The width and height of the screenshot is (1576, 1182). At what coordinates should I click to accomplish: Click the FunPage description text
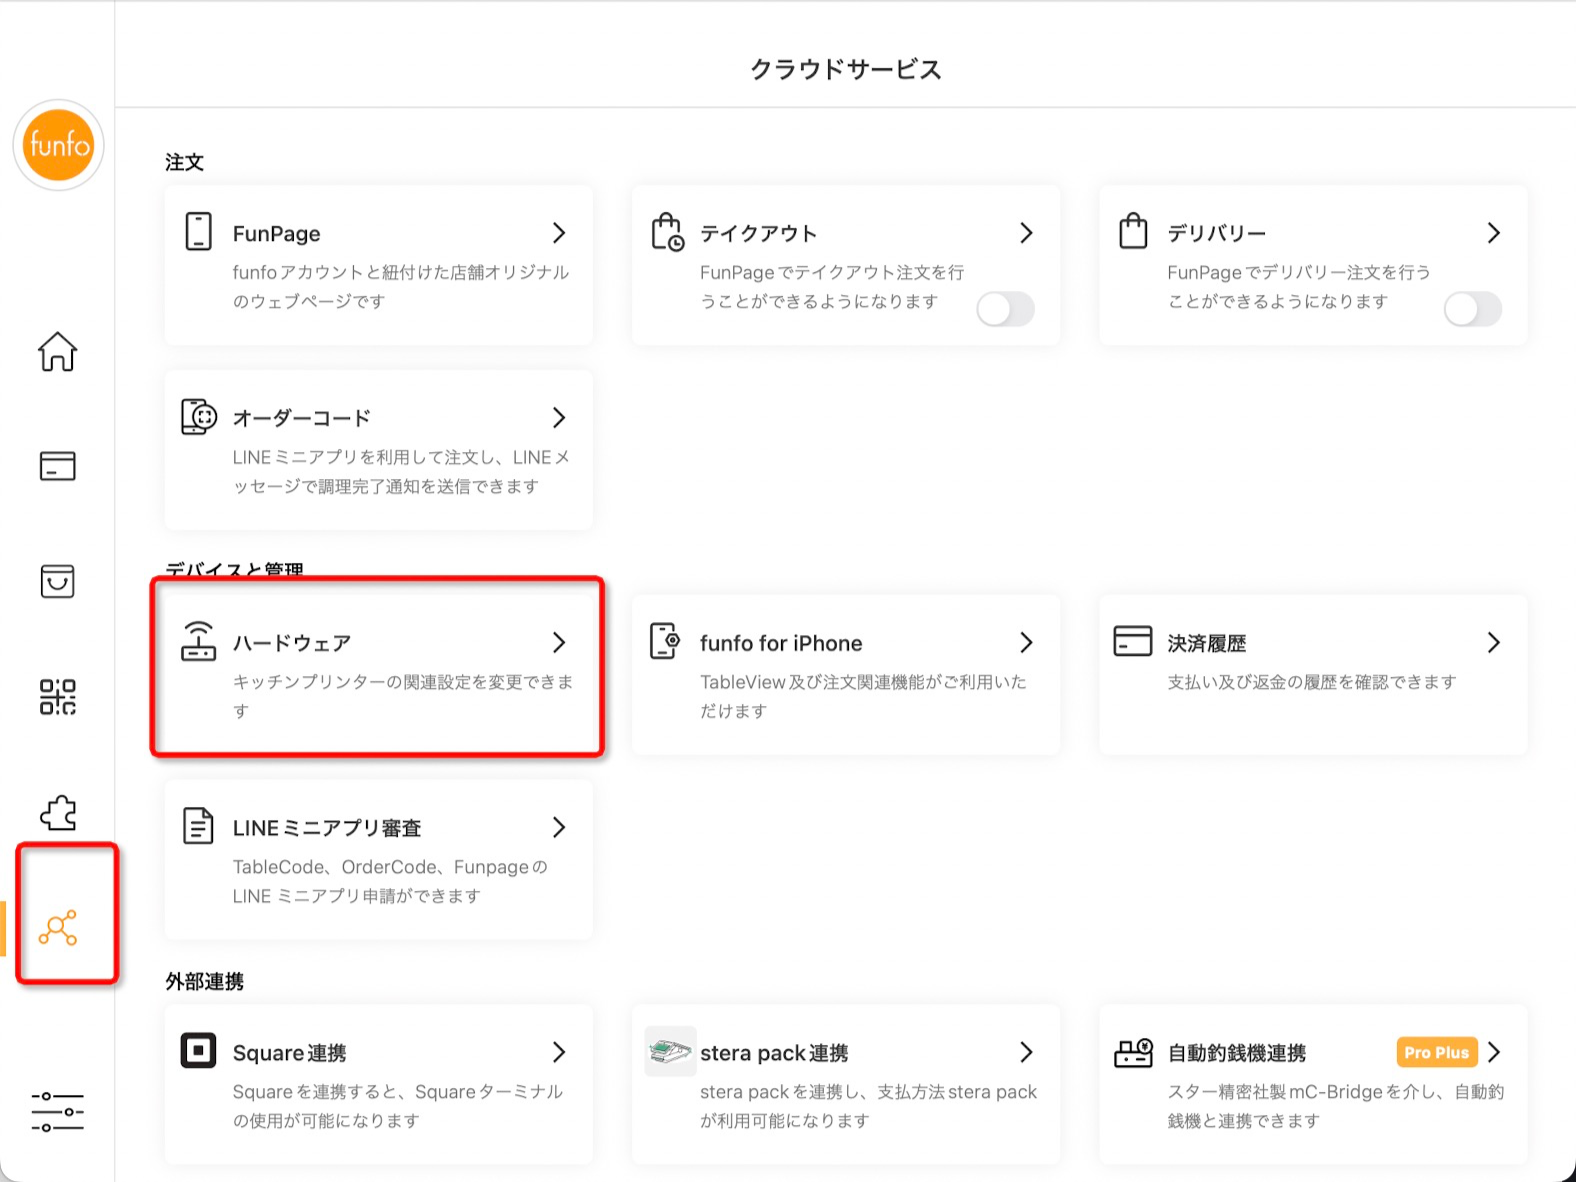coord(401,287)
